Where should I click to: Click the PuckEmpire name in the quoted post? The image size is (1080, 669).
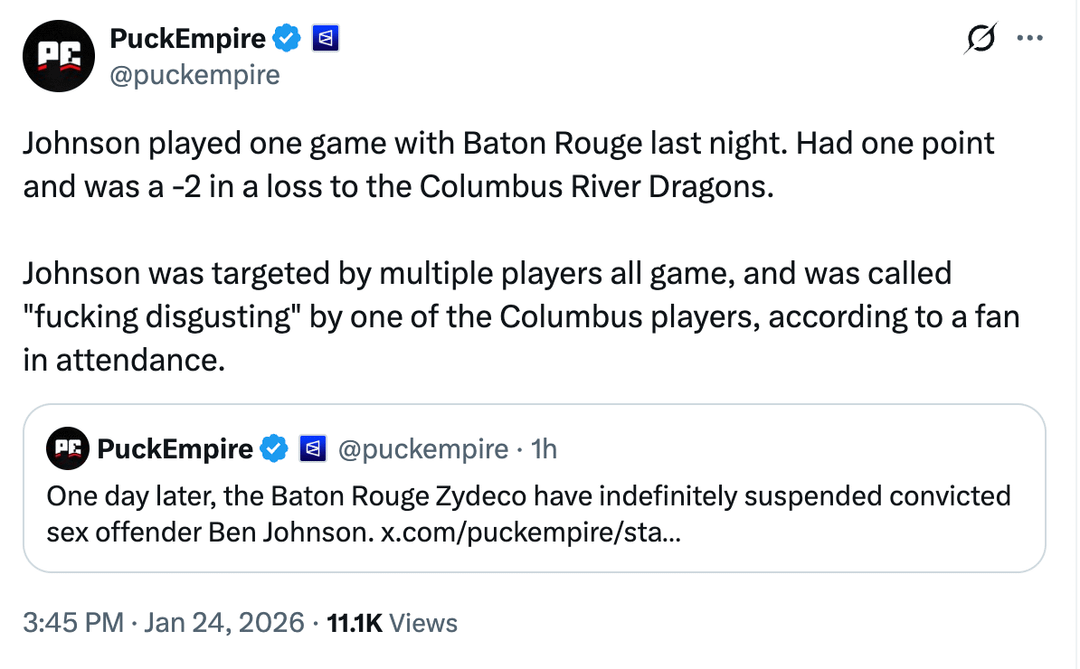(175, 450)
